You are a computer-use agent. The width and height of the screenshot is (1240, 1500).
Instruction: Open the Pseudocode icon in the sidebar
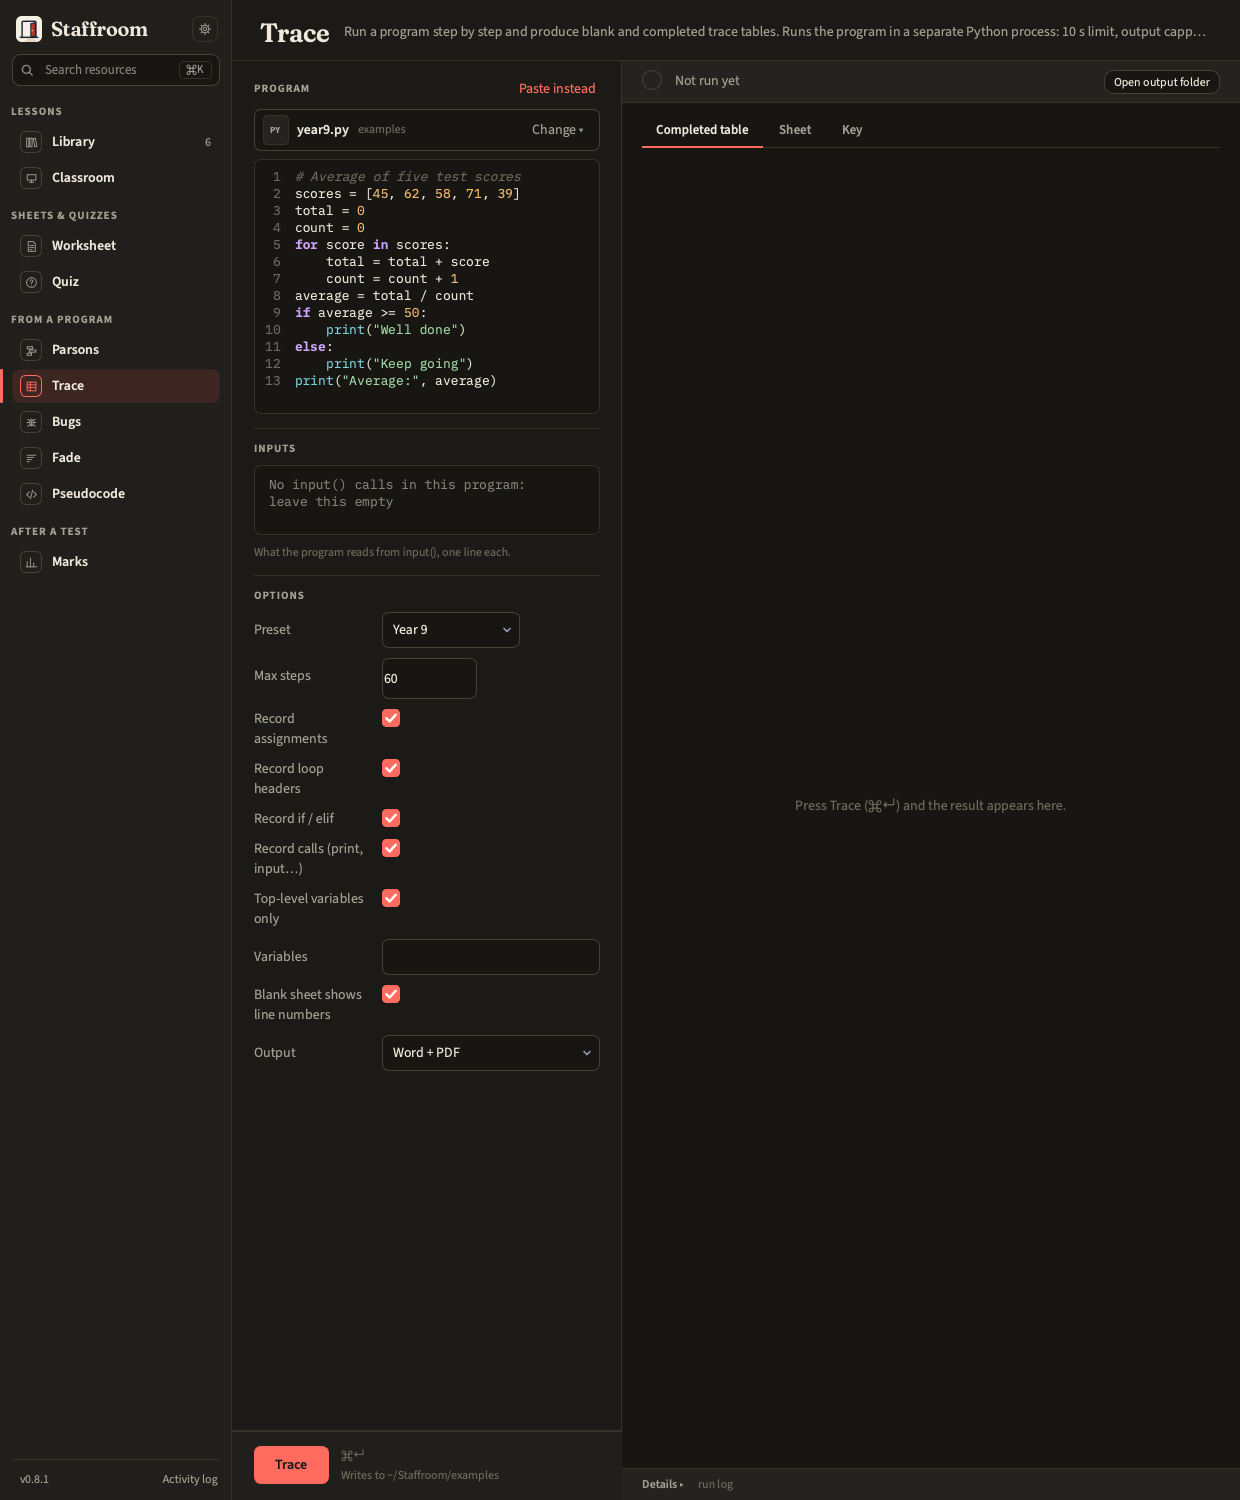[31, 494]
